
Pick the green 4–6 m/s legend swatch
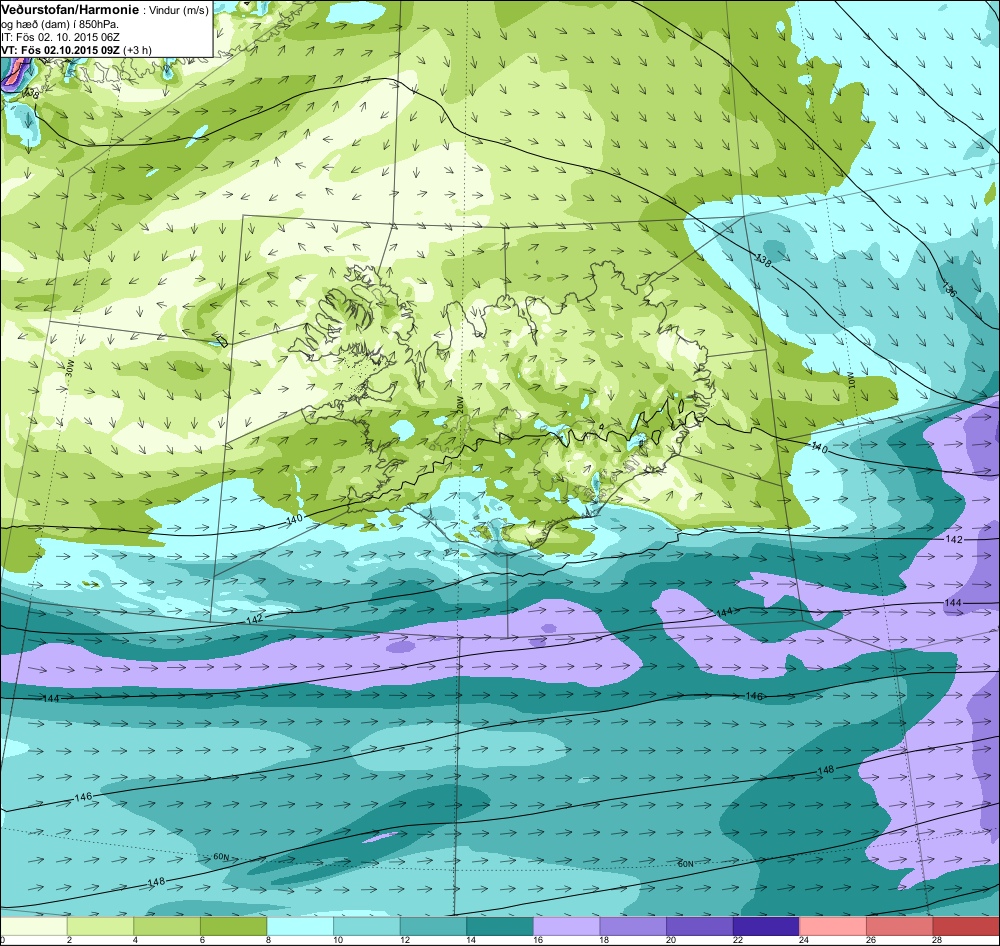pos(166,926)
